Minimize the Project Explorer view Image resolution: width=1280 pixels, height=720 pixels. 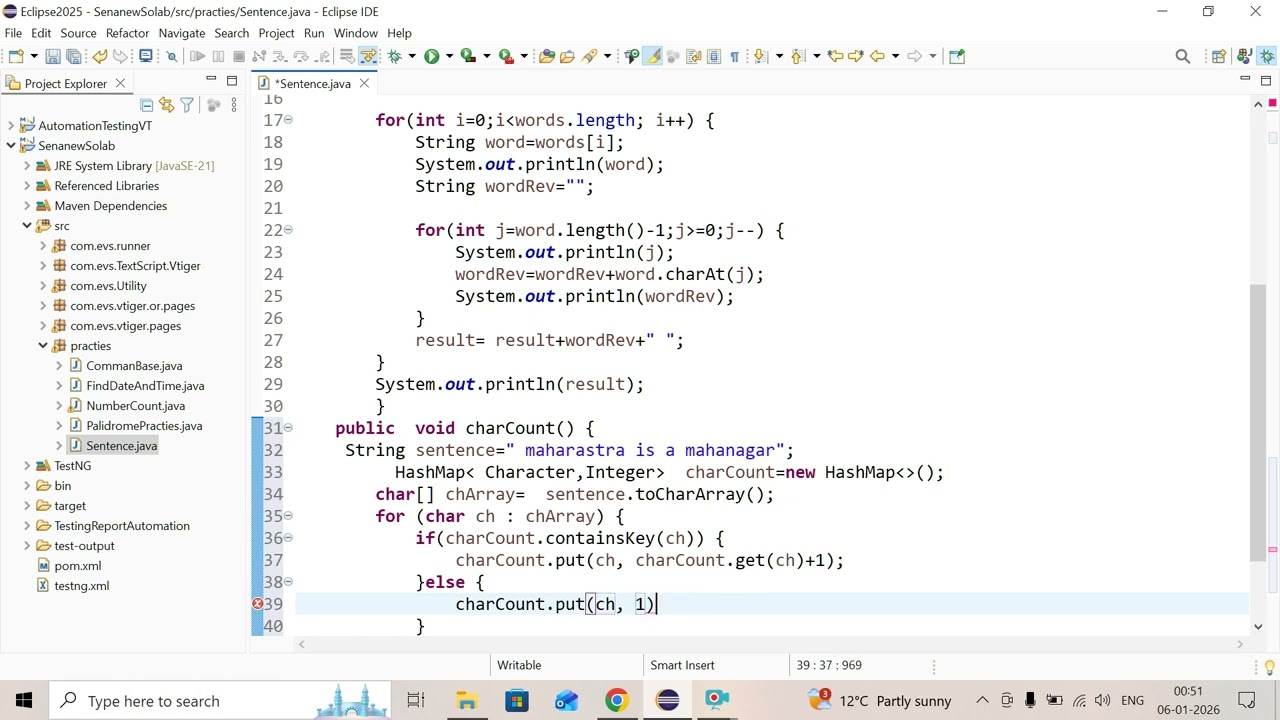(211, 80)
